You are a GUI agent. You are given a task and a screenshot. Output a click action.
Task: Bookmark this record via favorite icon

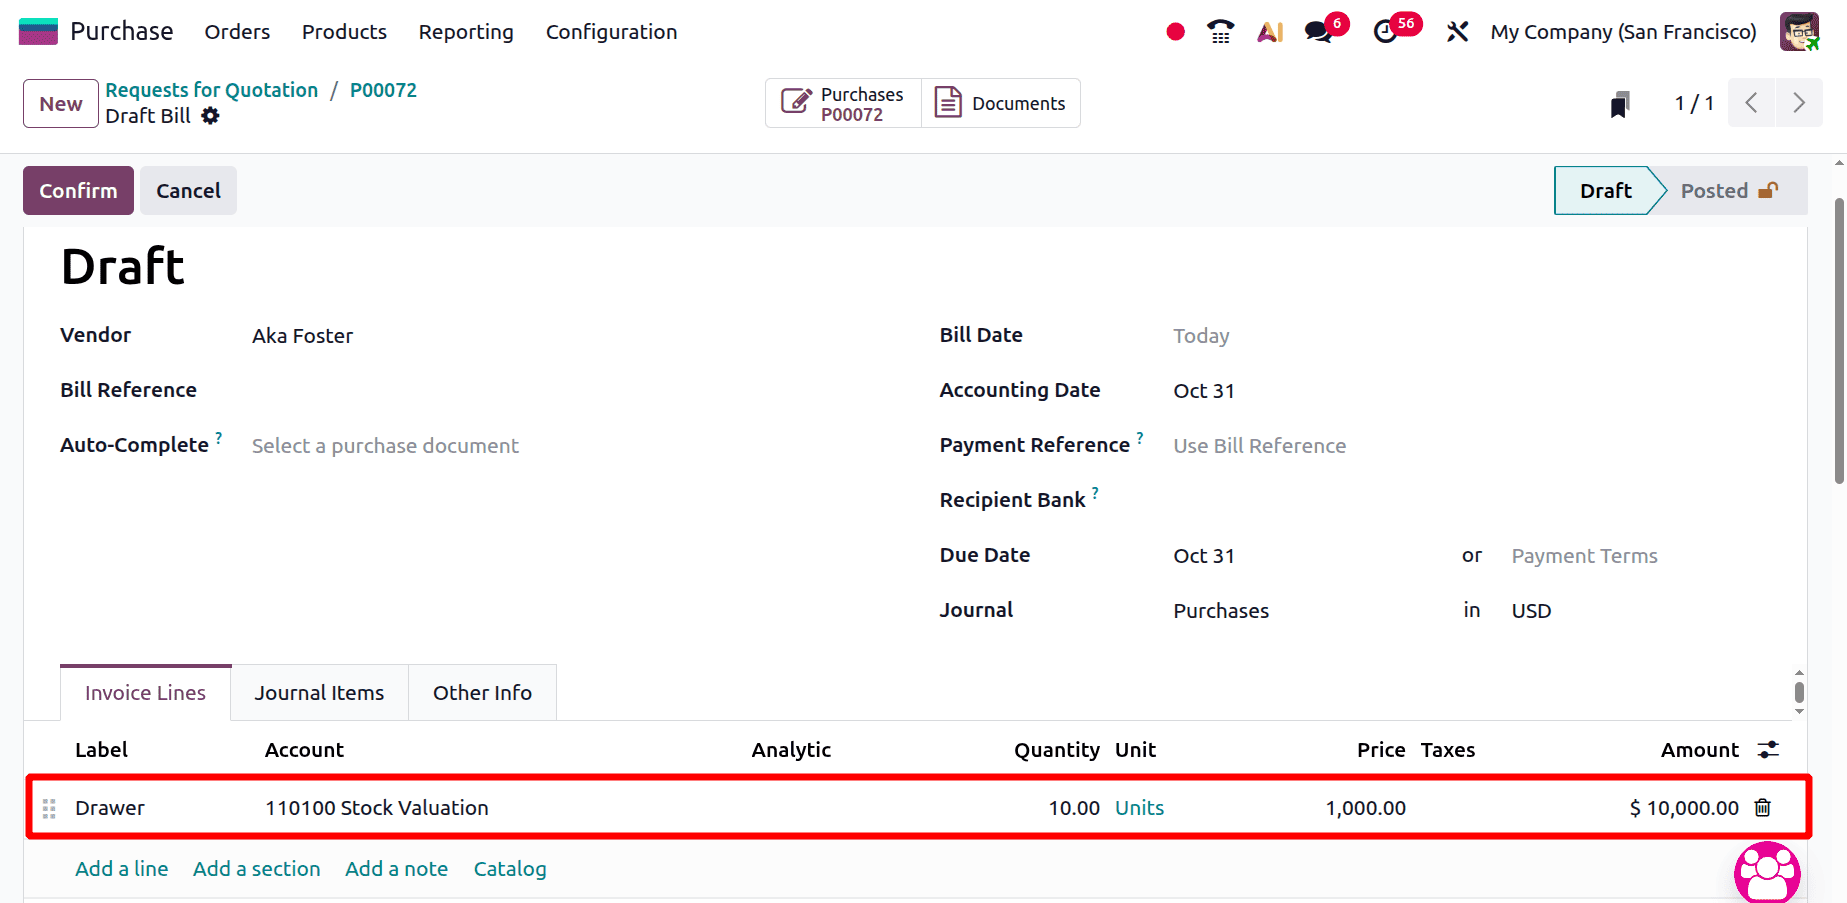pyautogui.click(x=1620, y=103)
